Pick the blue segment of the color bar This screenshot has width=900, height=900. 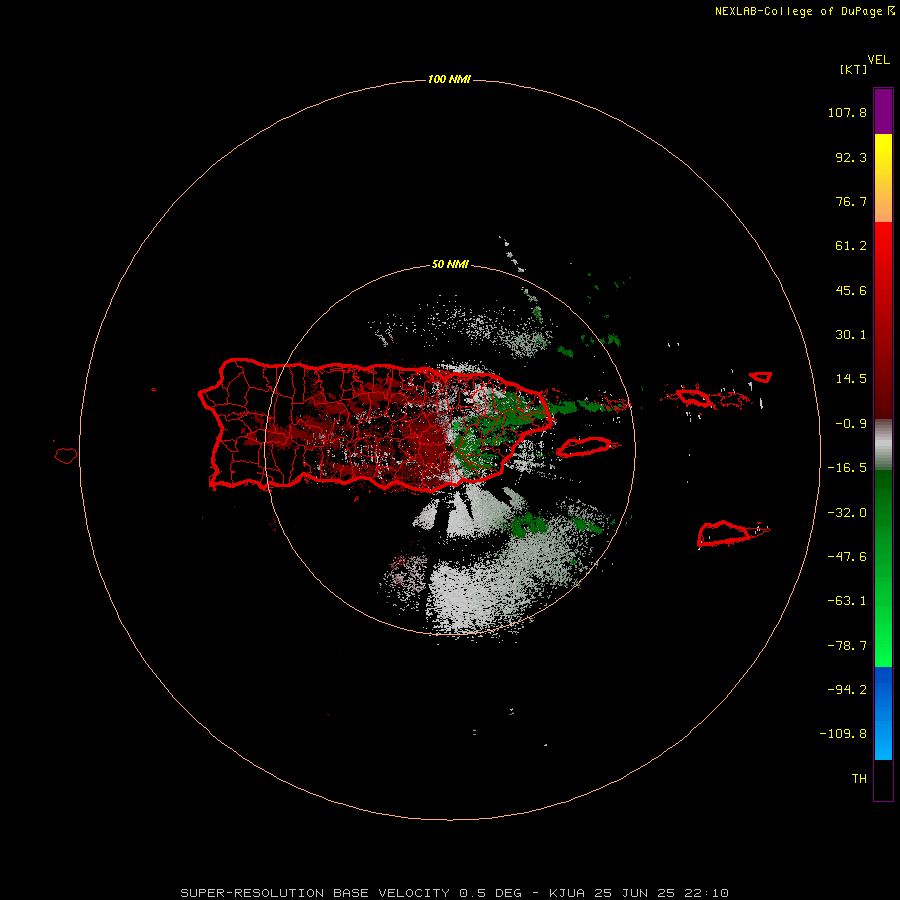click(883, 713)
